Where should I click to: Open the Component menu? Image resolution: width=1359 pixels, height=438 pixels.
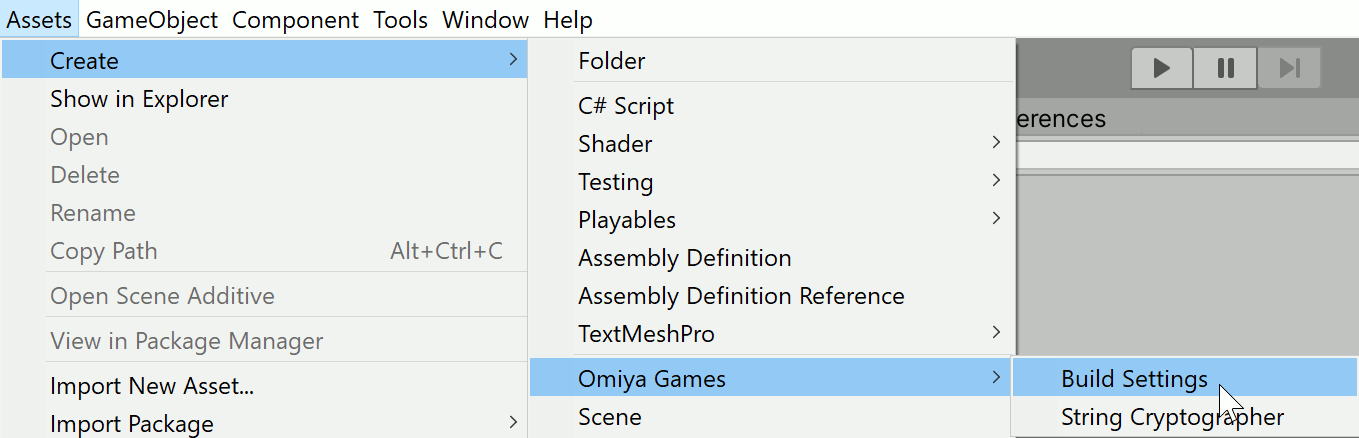(x=295, y=19)
